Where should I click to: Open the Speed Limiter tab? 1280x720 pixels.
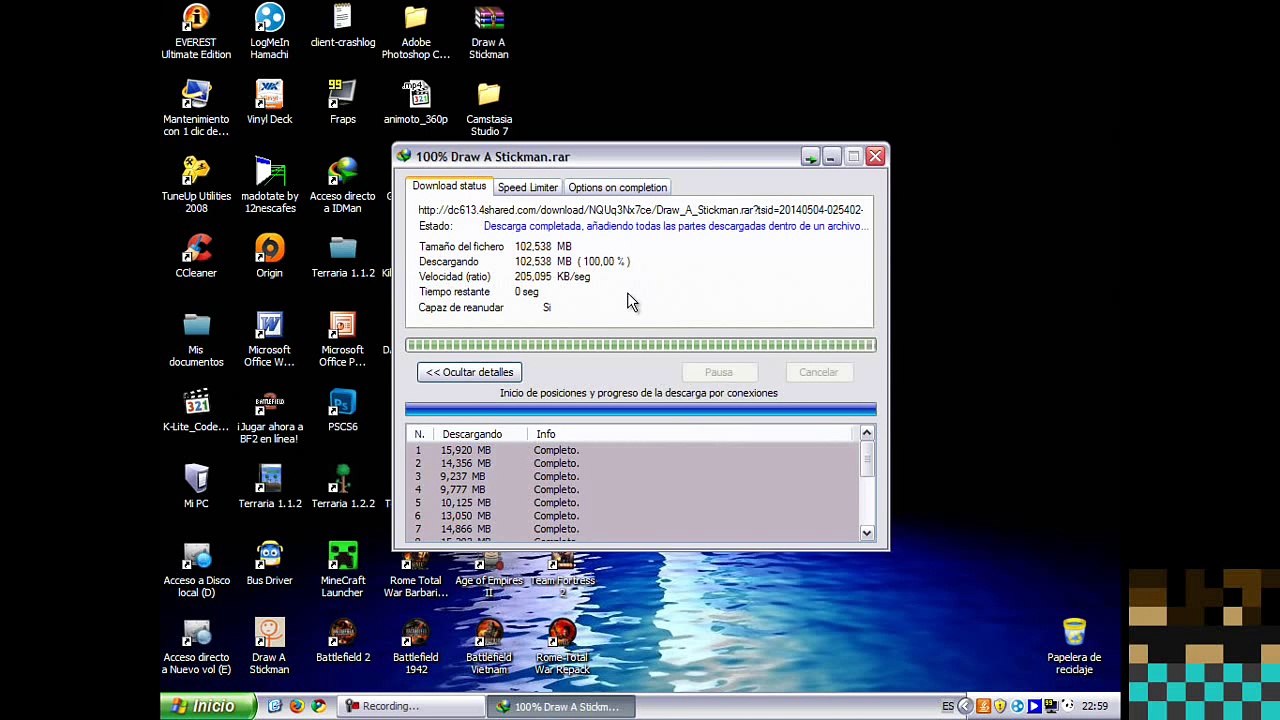click(528, 187)
